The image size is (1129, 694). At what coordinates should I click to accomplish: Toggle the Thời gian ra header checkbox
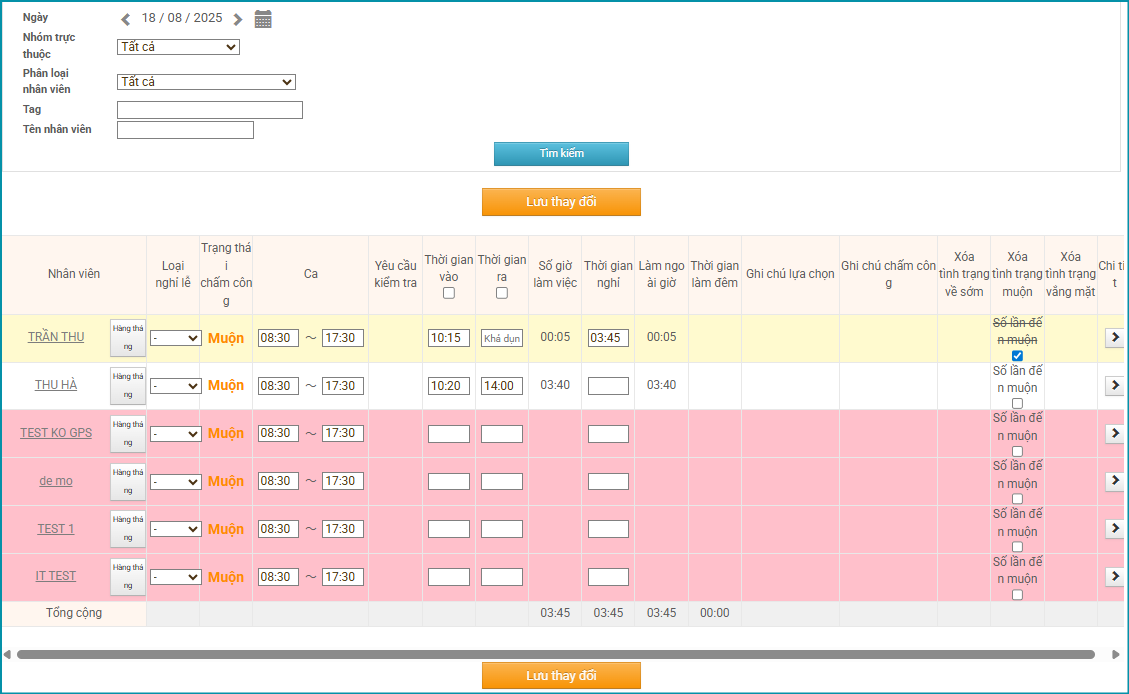click(502, 293)
